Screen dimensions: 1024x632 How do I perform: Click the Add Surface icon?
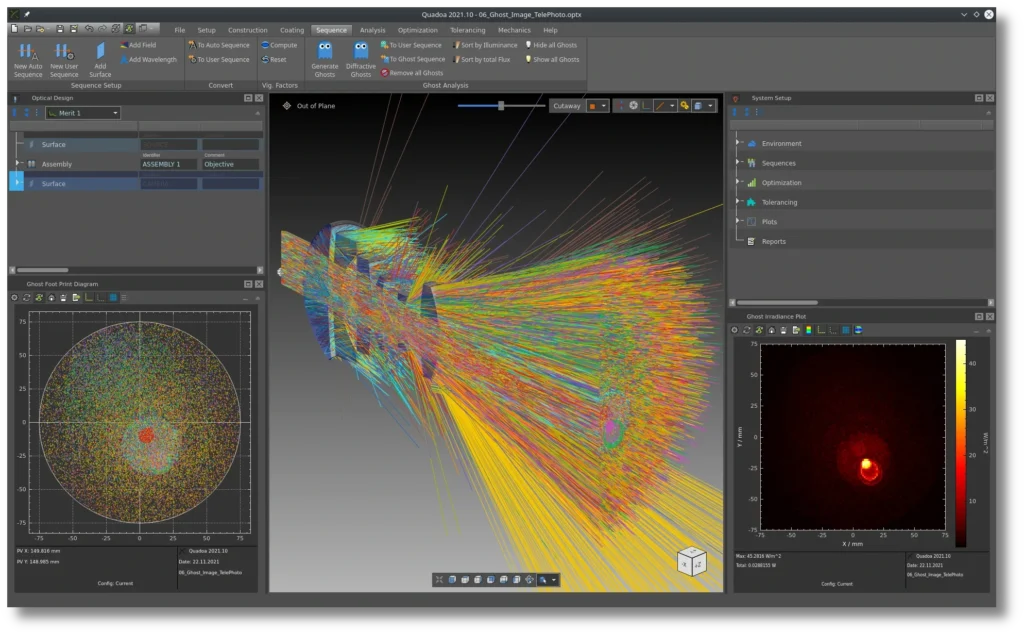(100, 52)
